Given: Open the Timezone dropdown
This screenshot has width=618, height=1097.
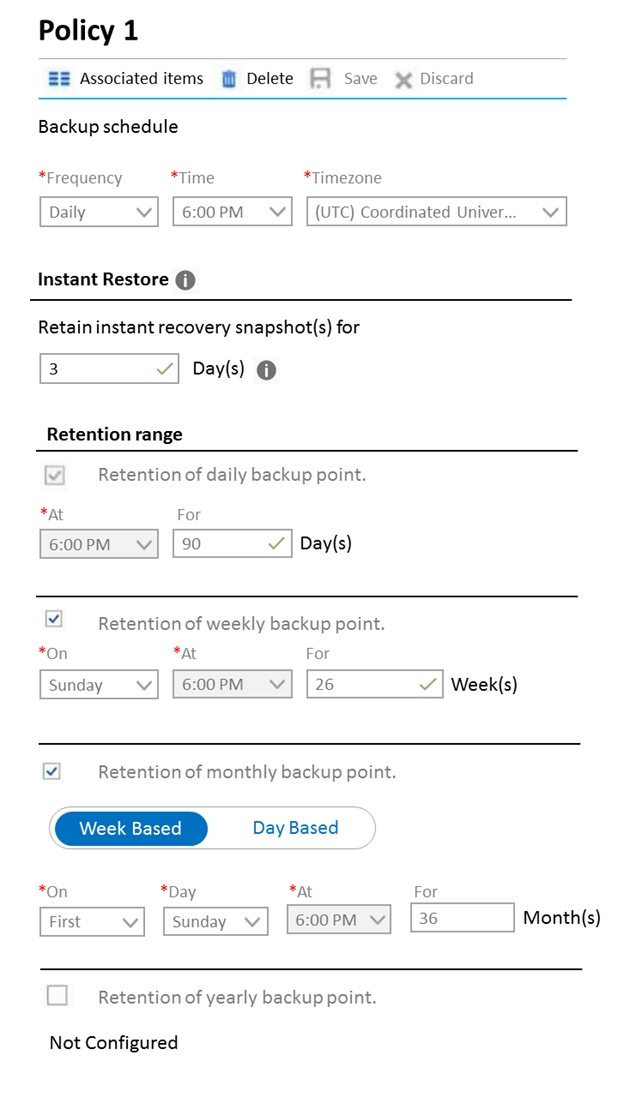Looking at the screenshot, I should [x=436, y=212].
